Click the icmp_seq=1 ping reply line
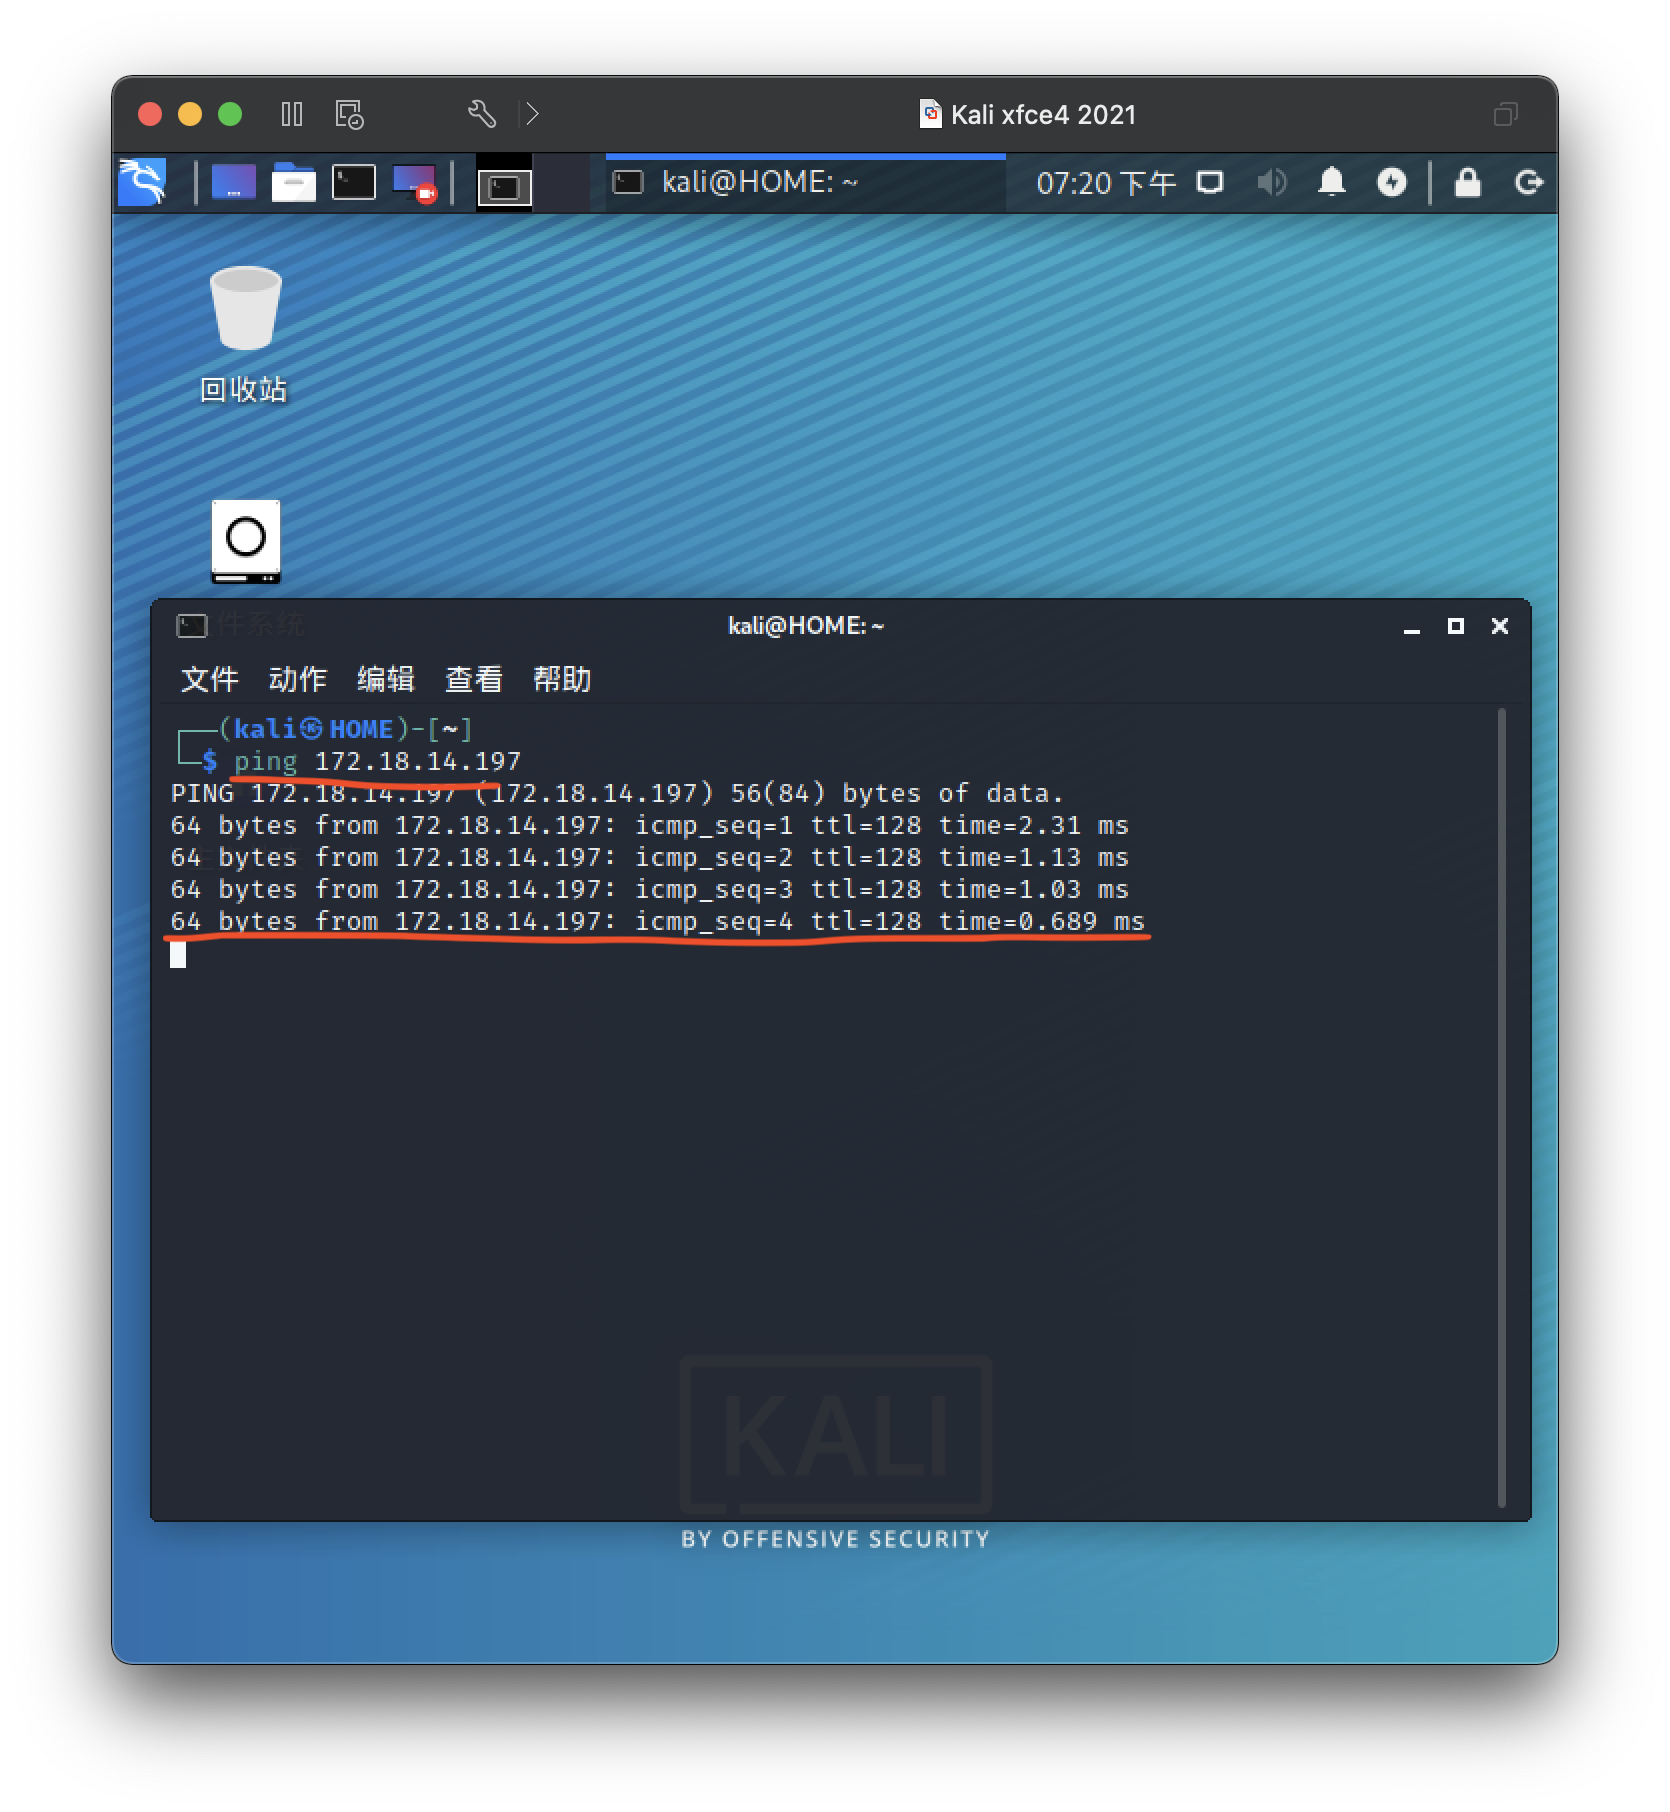 coord(649,826)
